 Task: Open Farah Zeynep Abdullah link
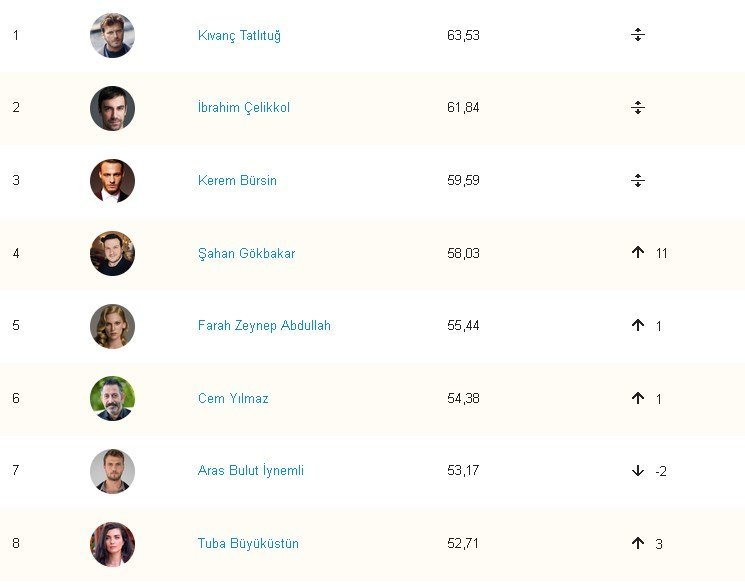click(x=264, y=326)
